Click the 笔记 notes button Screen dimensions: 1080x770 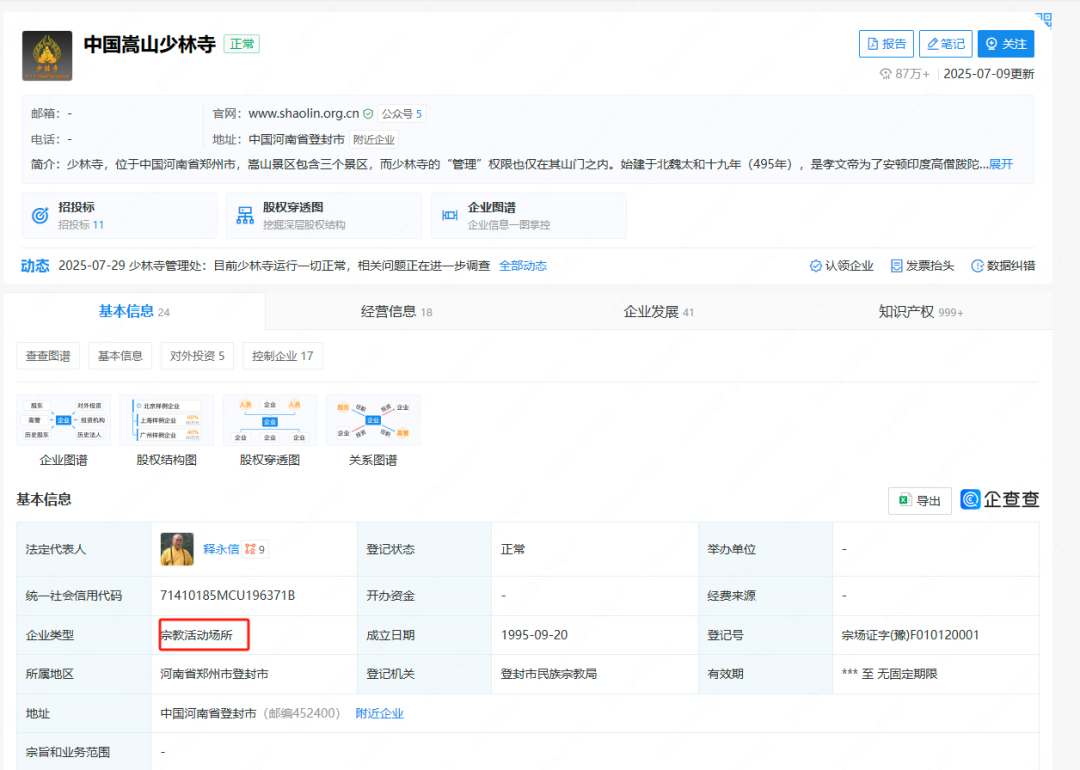pos(946,44)
